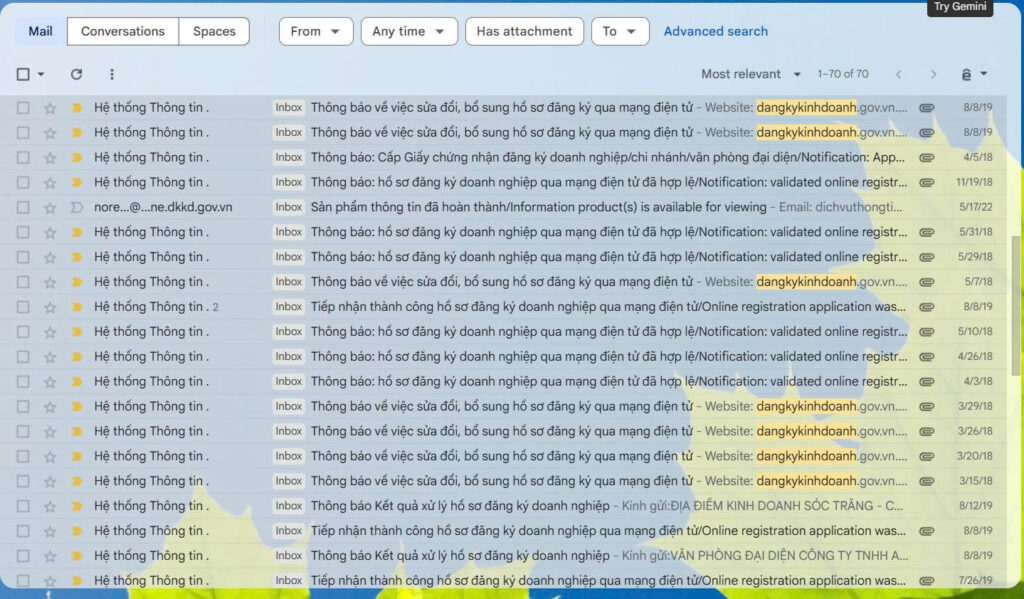
Task: Open the Any time filter dropdown
Action: [408, 31]
